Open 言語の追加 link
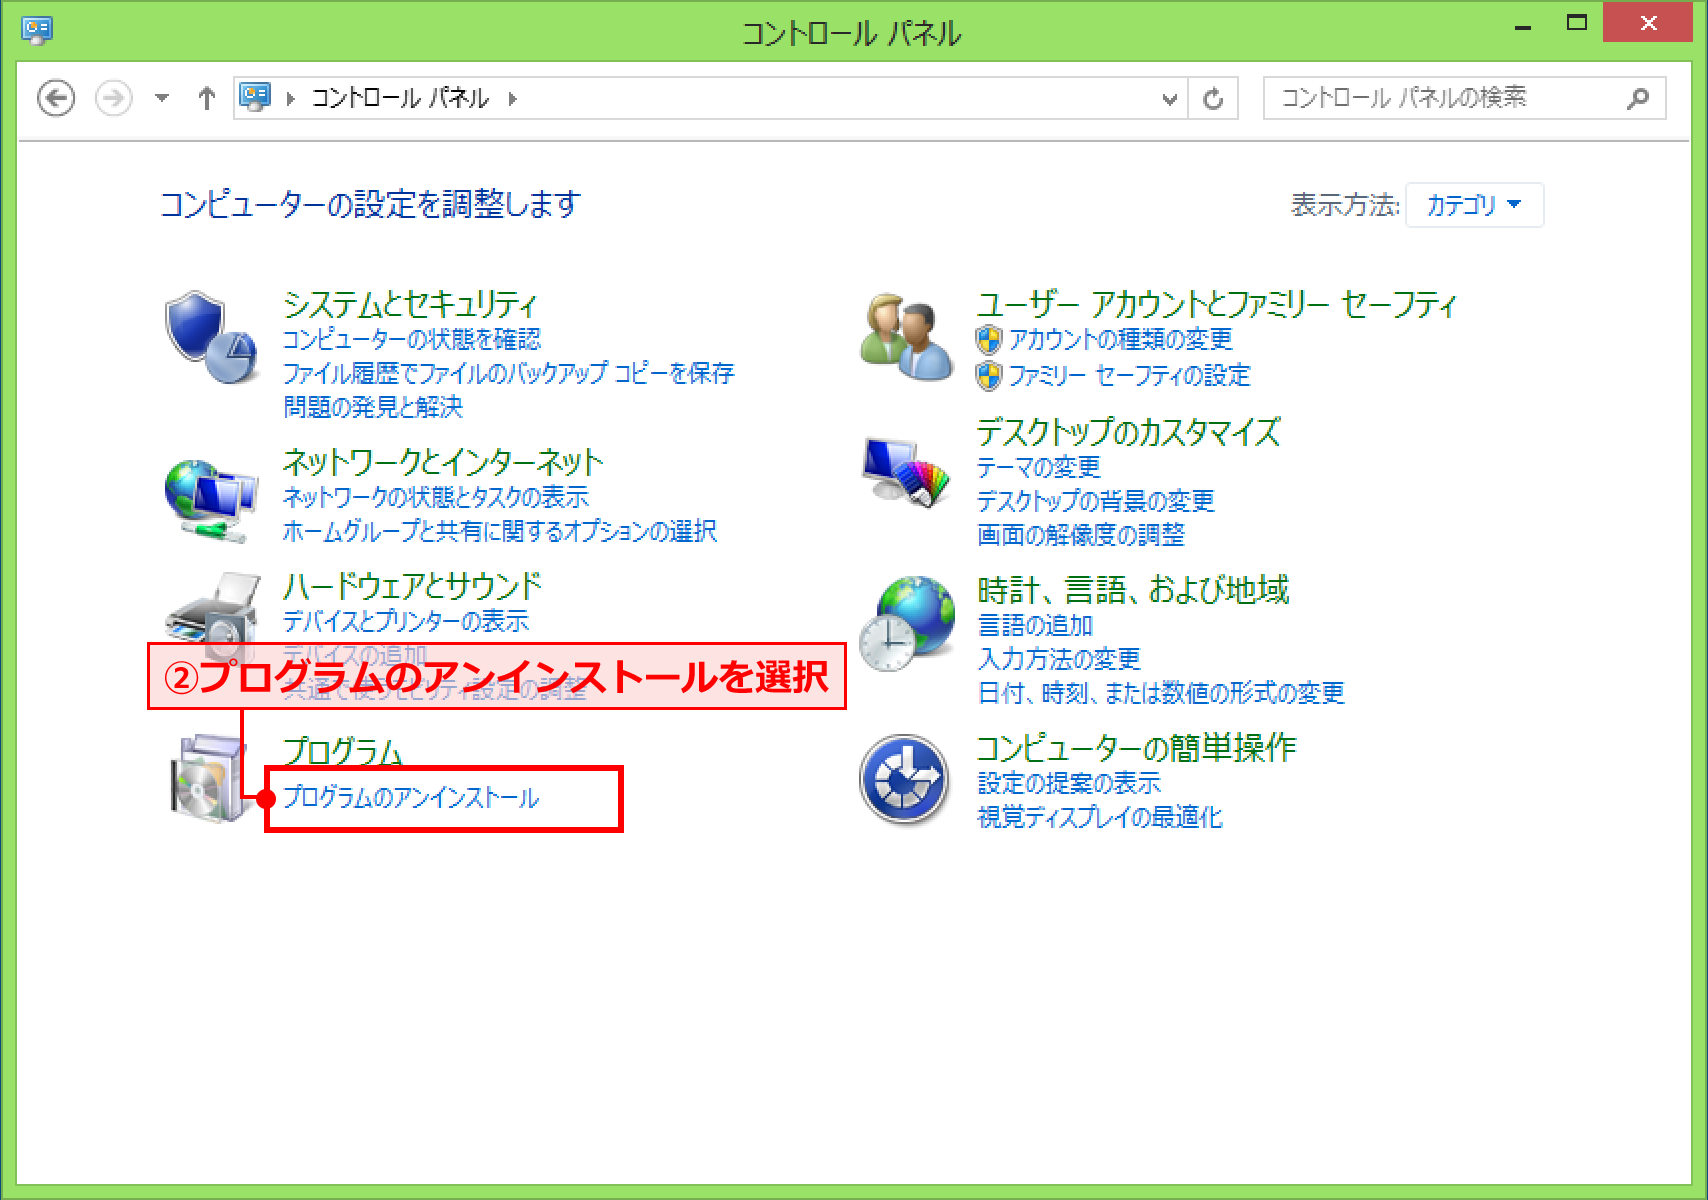1708x1200 pixels. click(1035, 625)
